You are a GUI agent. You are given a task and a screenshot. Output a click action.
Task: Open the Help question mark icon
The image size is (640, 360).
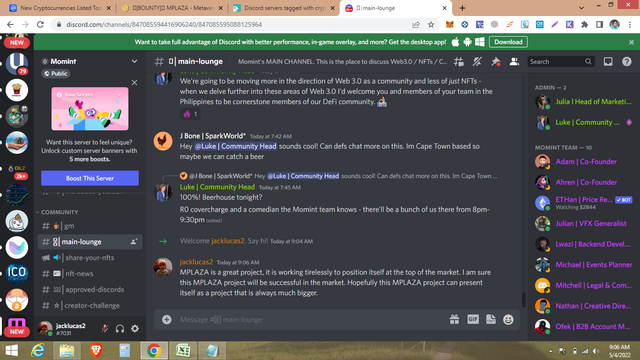click(x=627, y=62)
